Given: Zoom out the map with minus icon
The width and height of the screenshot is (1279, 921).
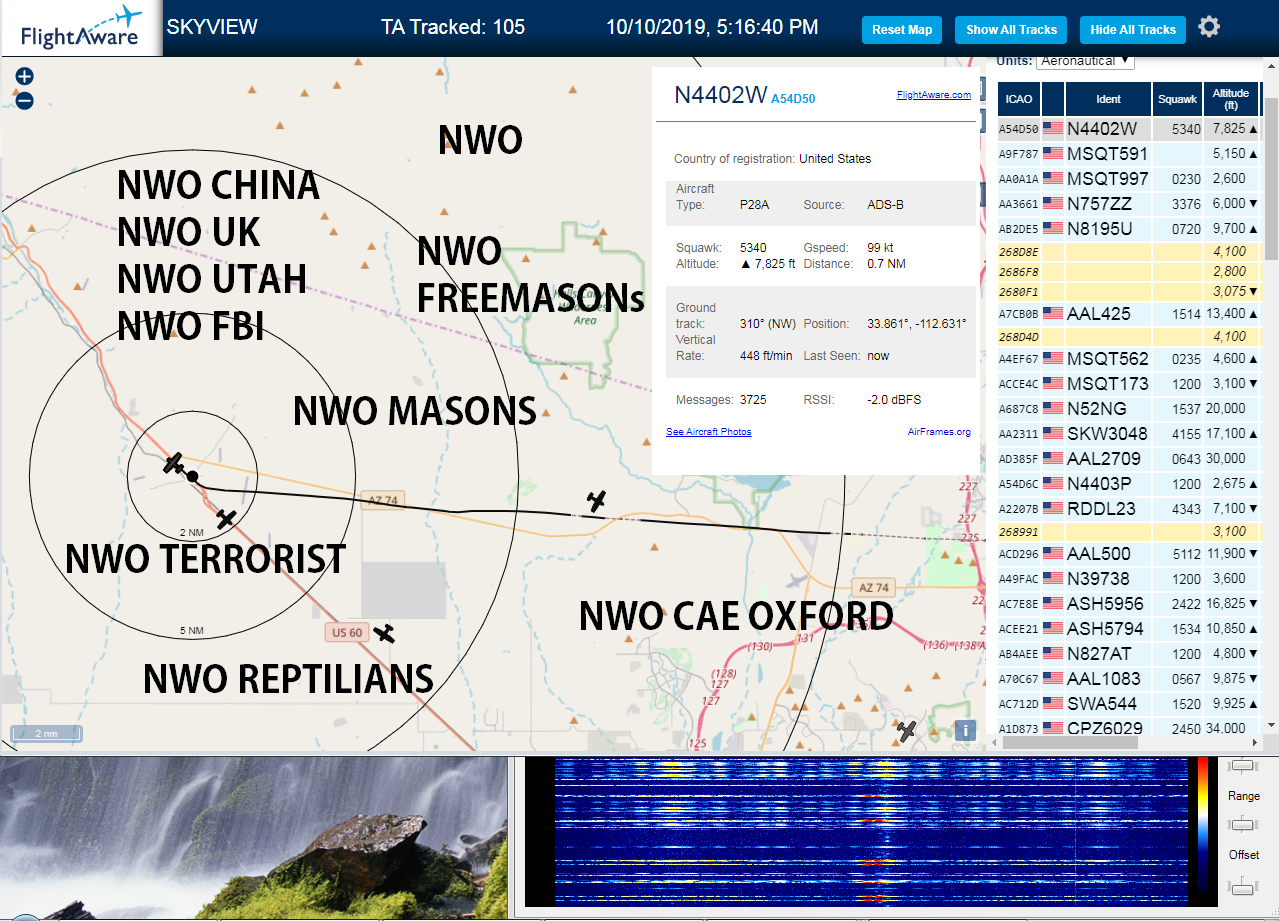Looking at the screenshot, I should tap(25, 100).
